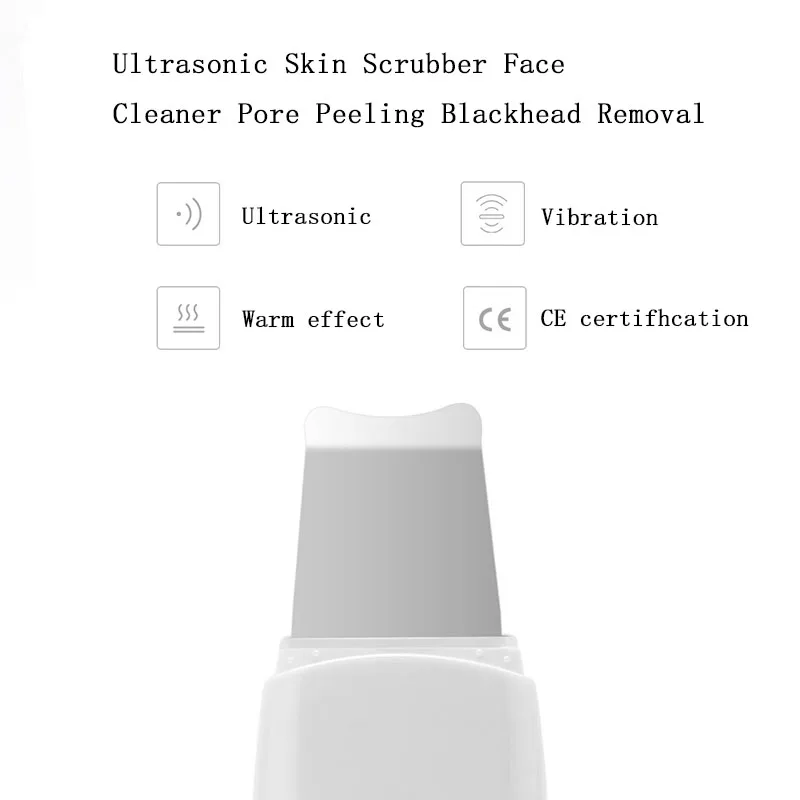Click the word "Removal" in the title

pyautogui.click(x=651, y=113)
